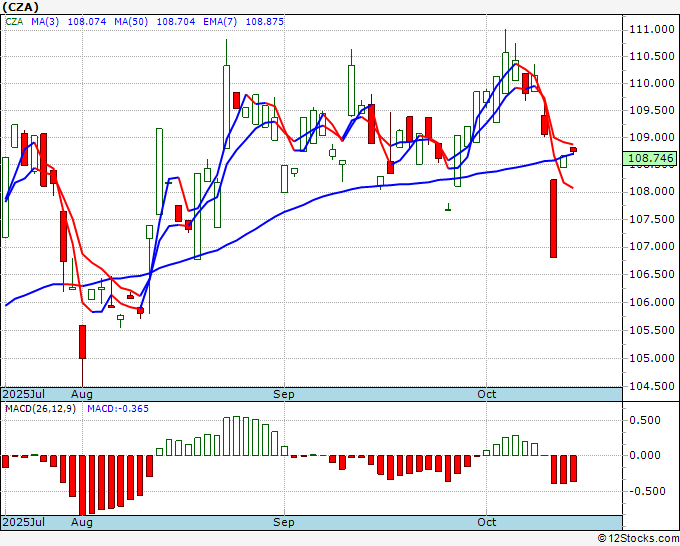The image size is (680, 546).
Task: Click the EMA(7) indicator label
Action: pyautogui.click(x=220, y=21)
